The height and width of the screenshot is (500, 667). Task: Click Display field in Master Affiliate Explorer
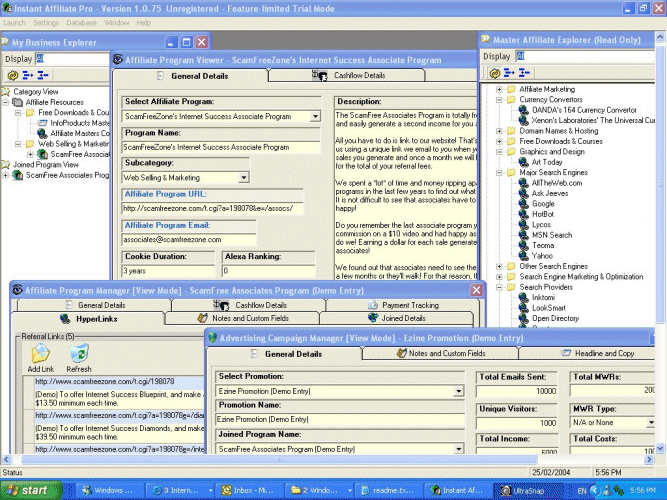[x=585, y=56]
